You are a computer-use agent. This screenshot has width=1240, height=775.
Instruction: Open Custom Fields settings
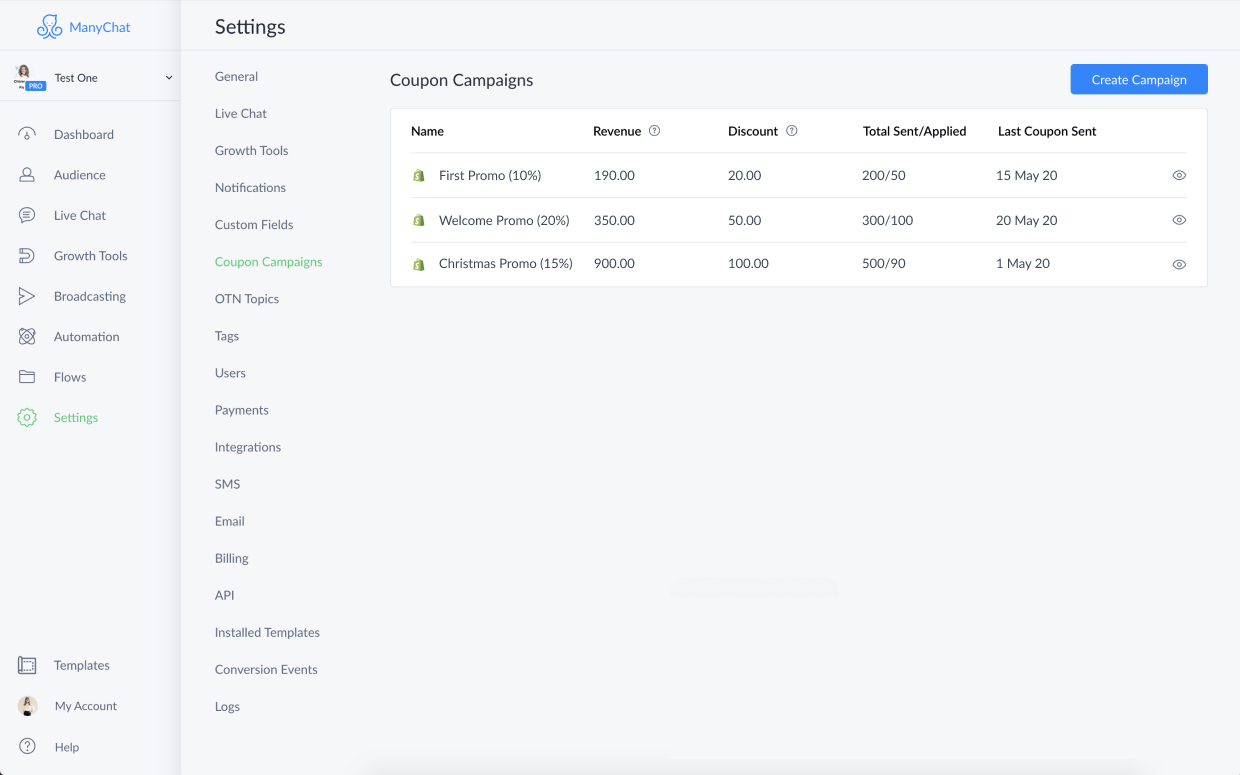coord(254,225)
